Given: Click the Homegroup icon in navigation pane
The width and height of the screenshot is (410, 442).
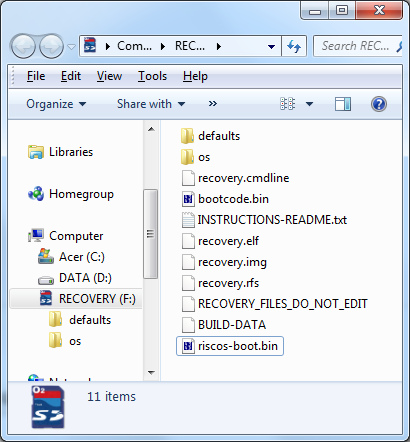Looking at the screenshot, I should point(36,194).
